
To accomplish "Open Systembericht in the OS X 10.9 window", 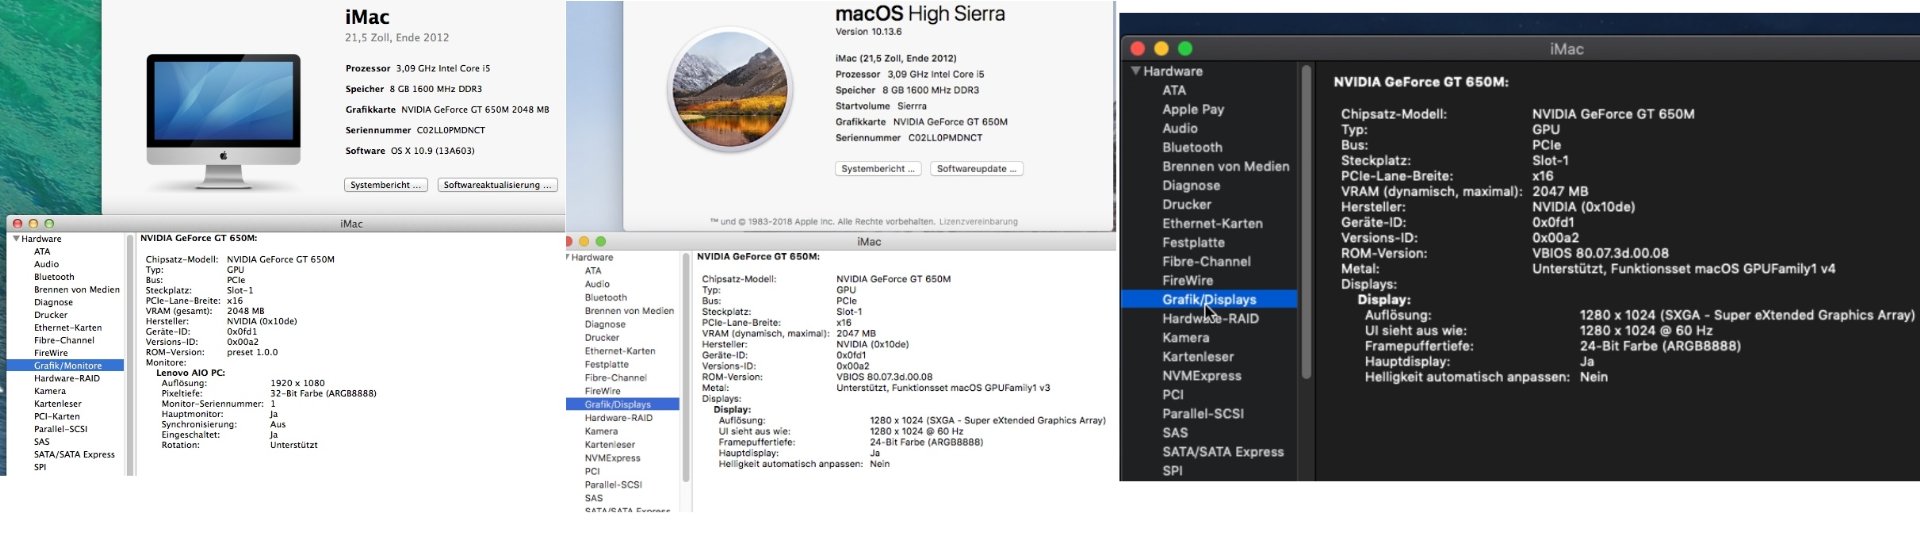I will click(386, 185).
